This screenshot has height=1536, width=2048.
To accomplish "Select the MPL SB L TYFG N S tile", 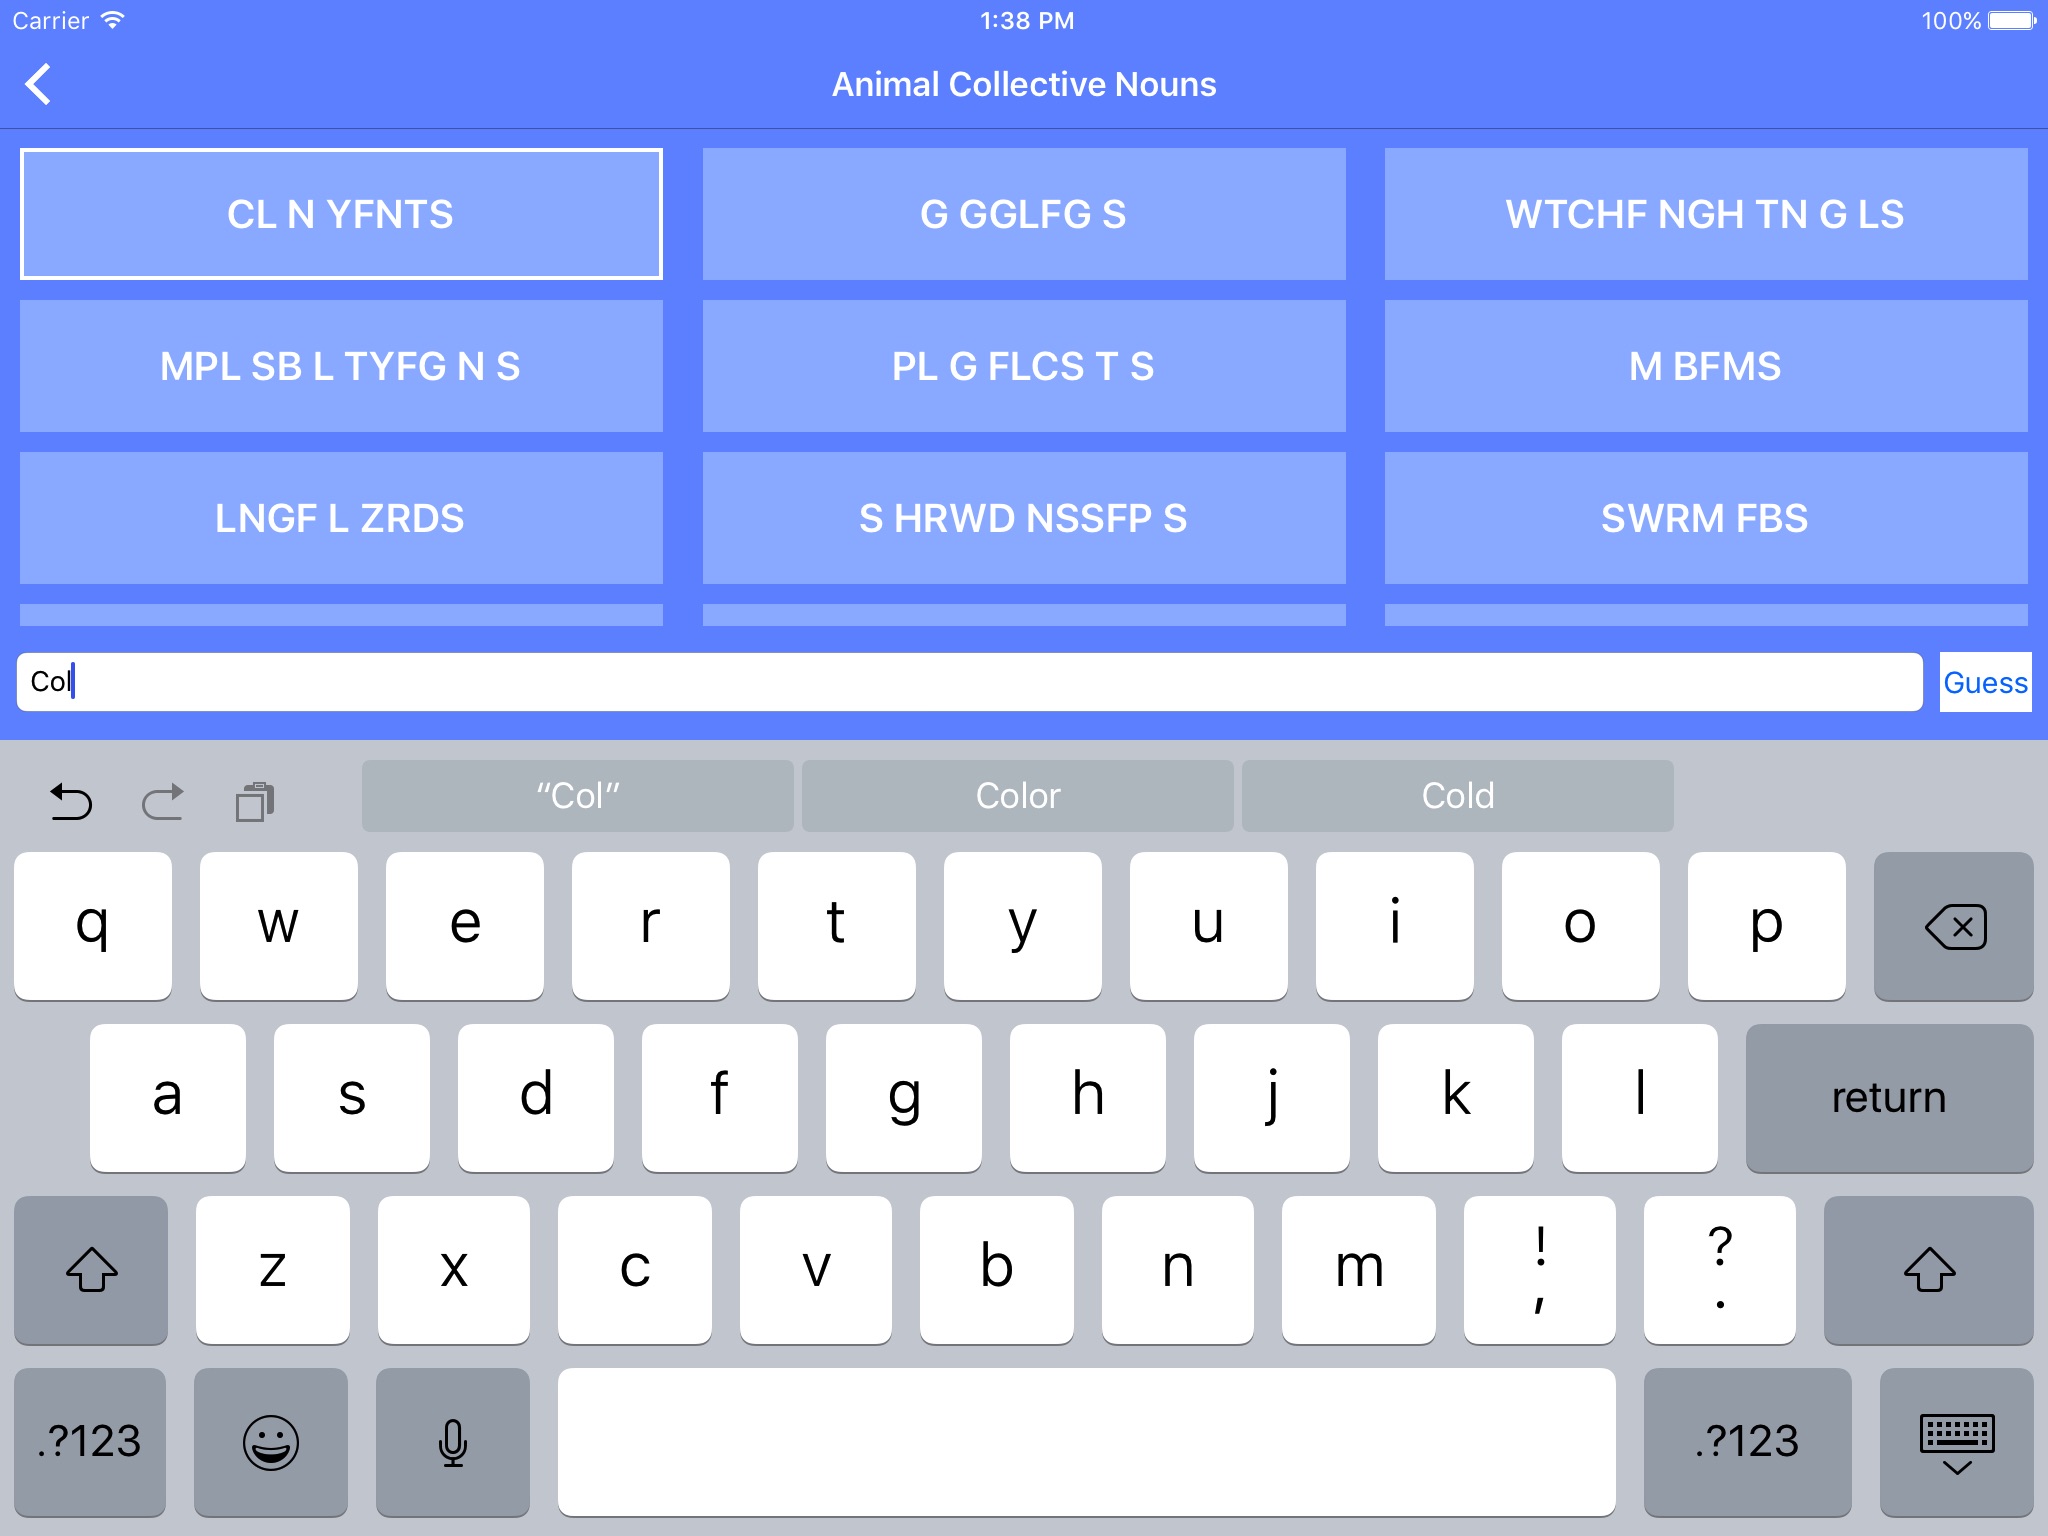I will 340,365.
